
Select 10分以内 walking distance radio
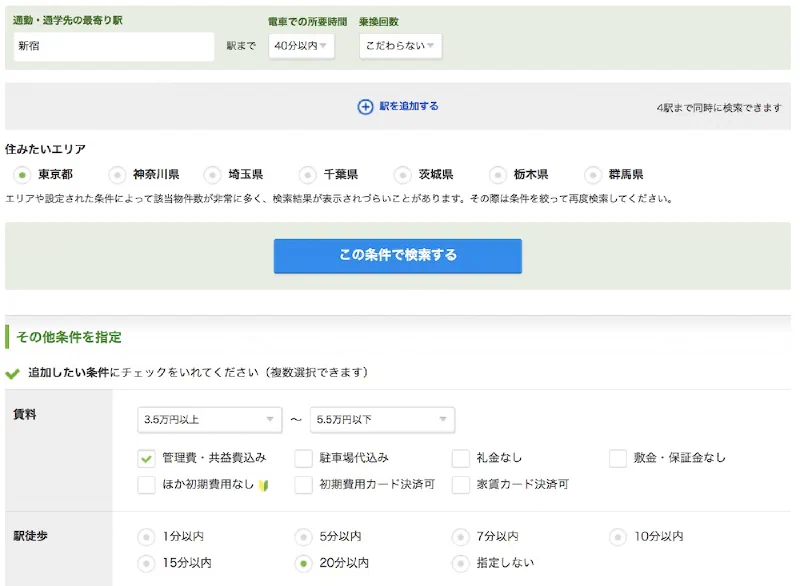[x=618, y=537]
